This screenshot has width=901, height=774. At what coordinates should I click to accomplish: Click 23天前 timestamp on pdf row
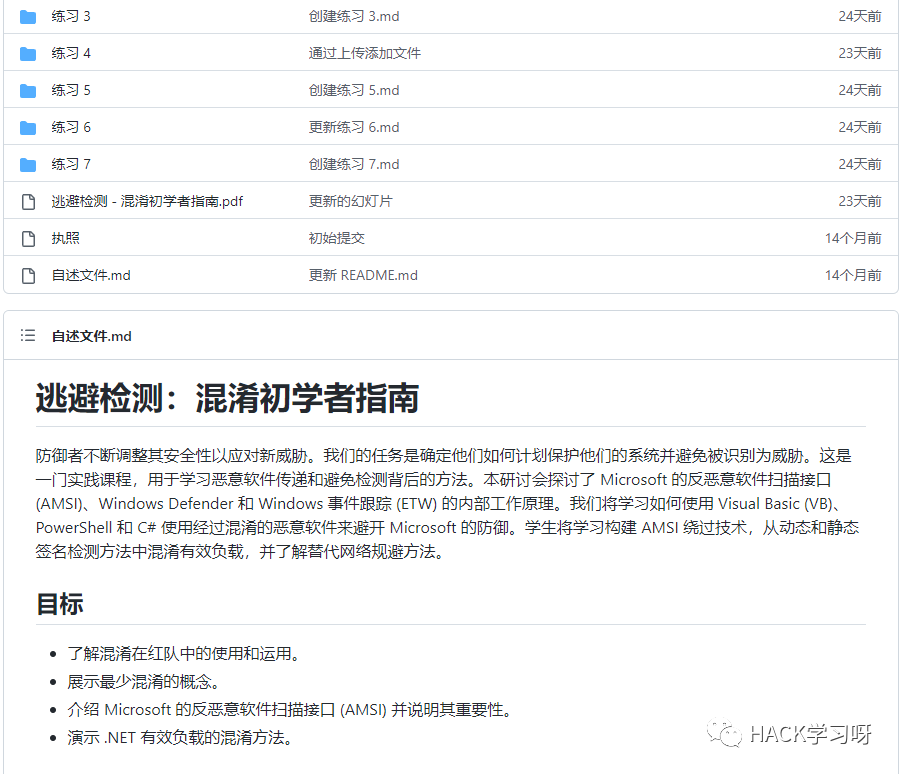(x=860, y=201)
